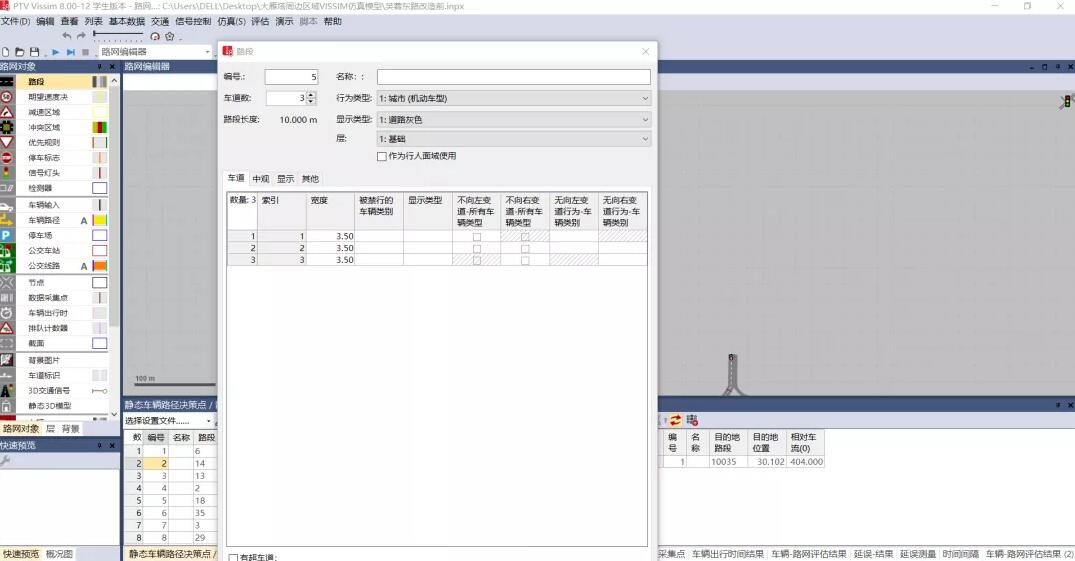Select the 路段 (Links) network object icon
This screenshot has height=561, width=1075.
7,82
